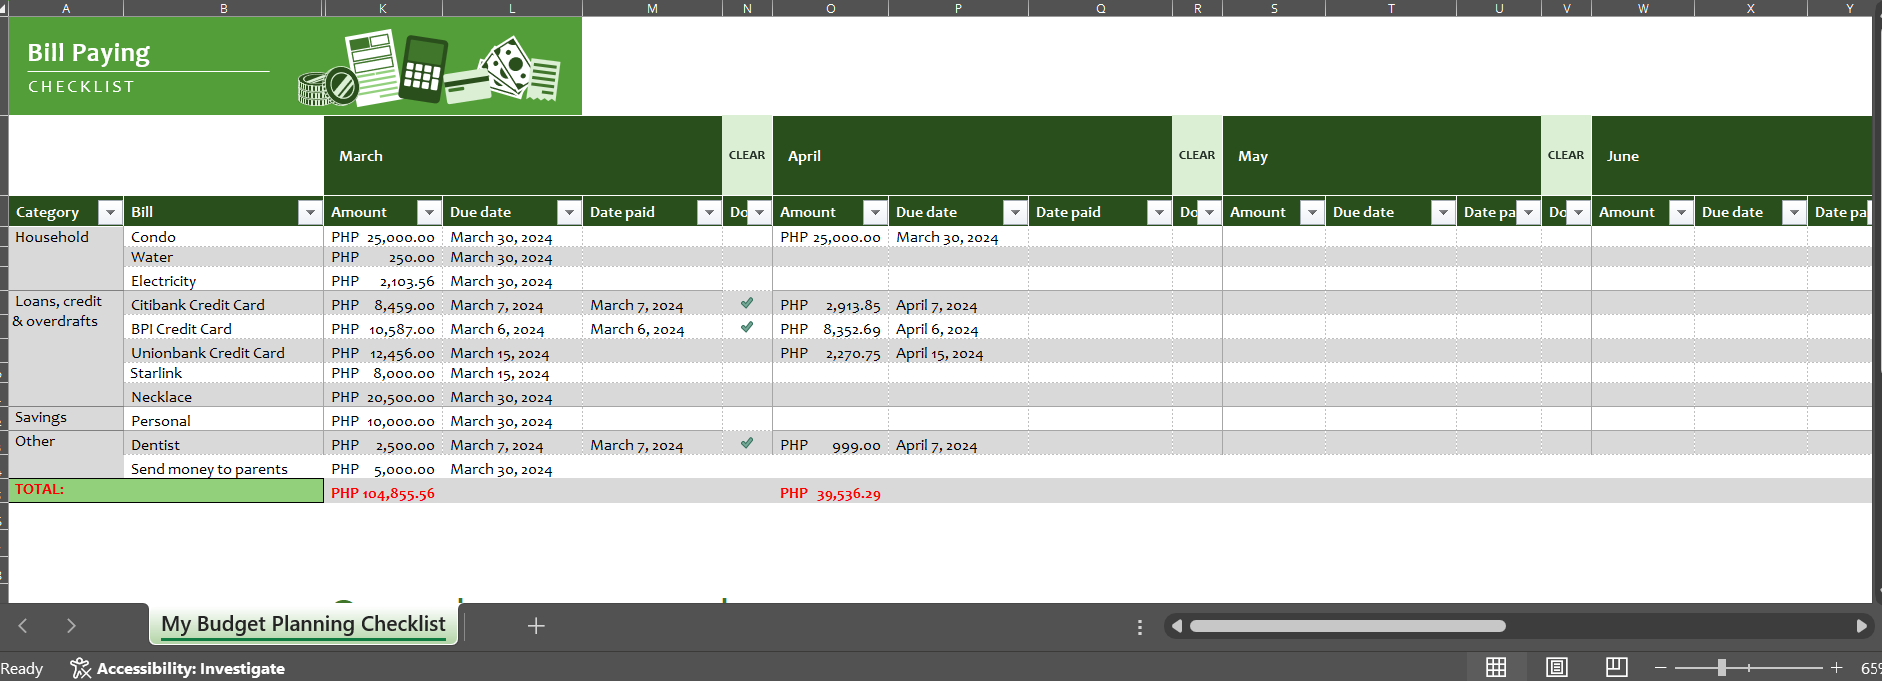This screenshot has width=1882, height=681.
Task: Add a new sheet with plus icon
Action: tap(536, 626)
